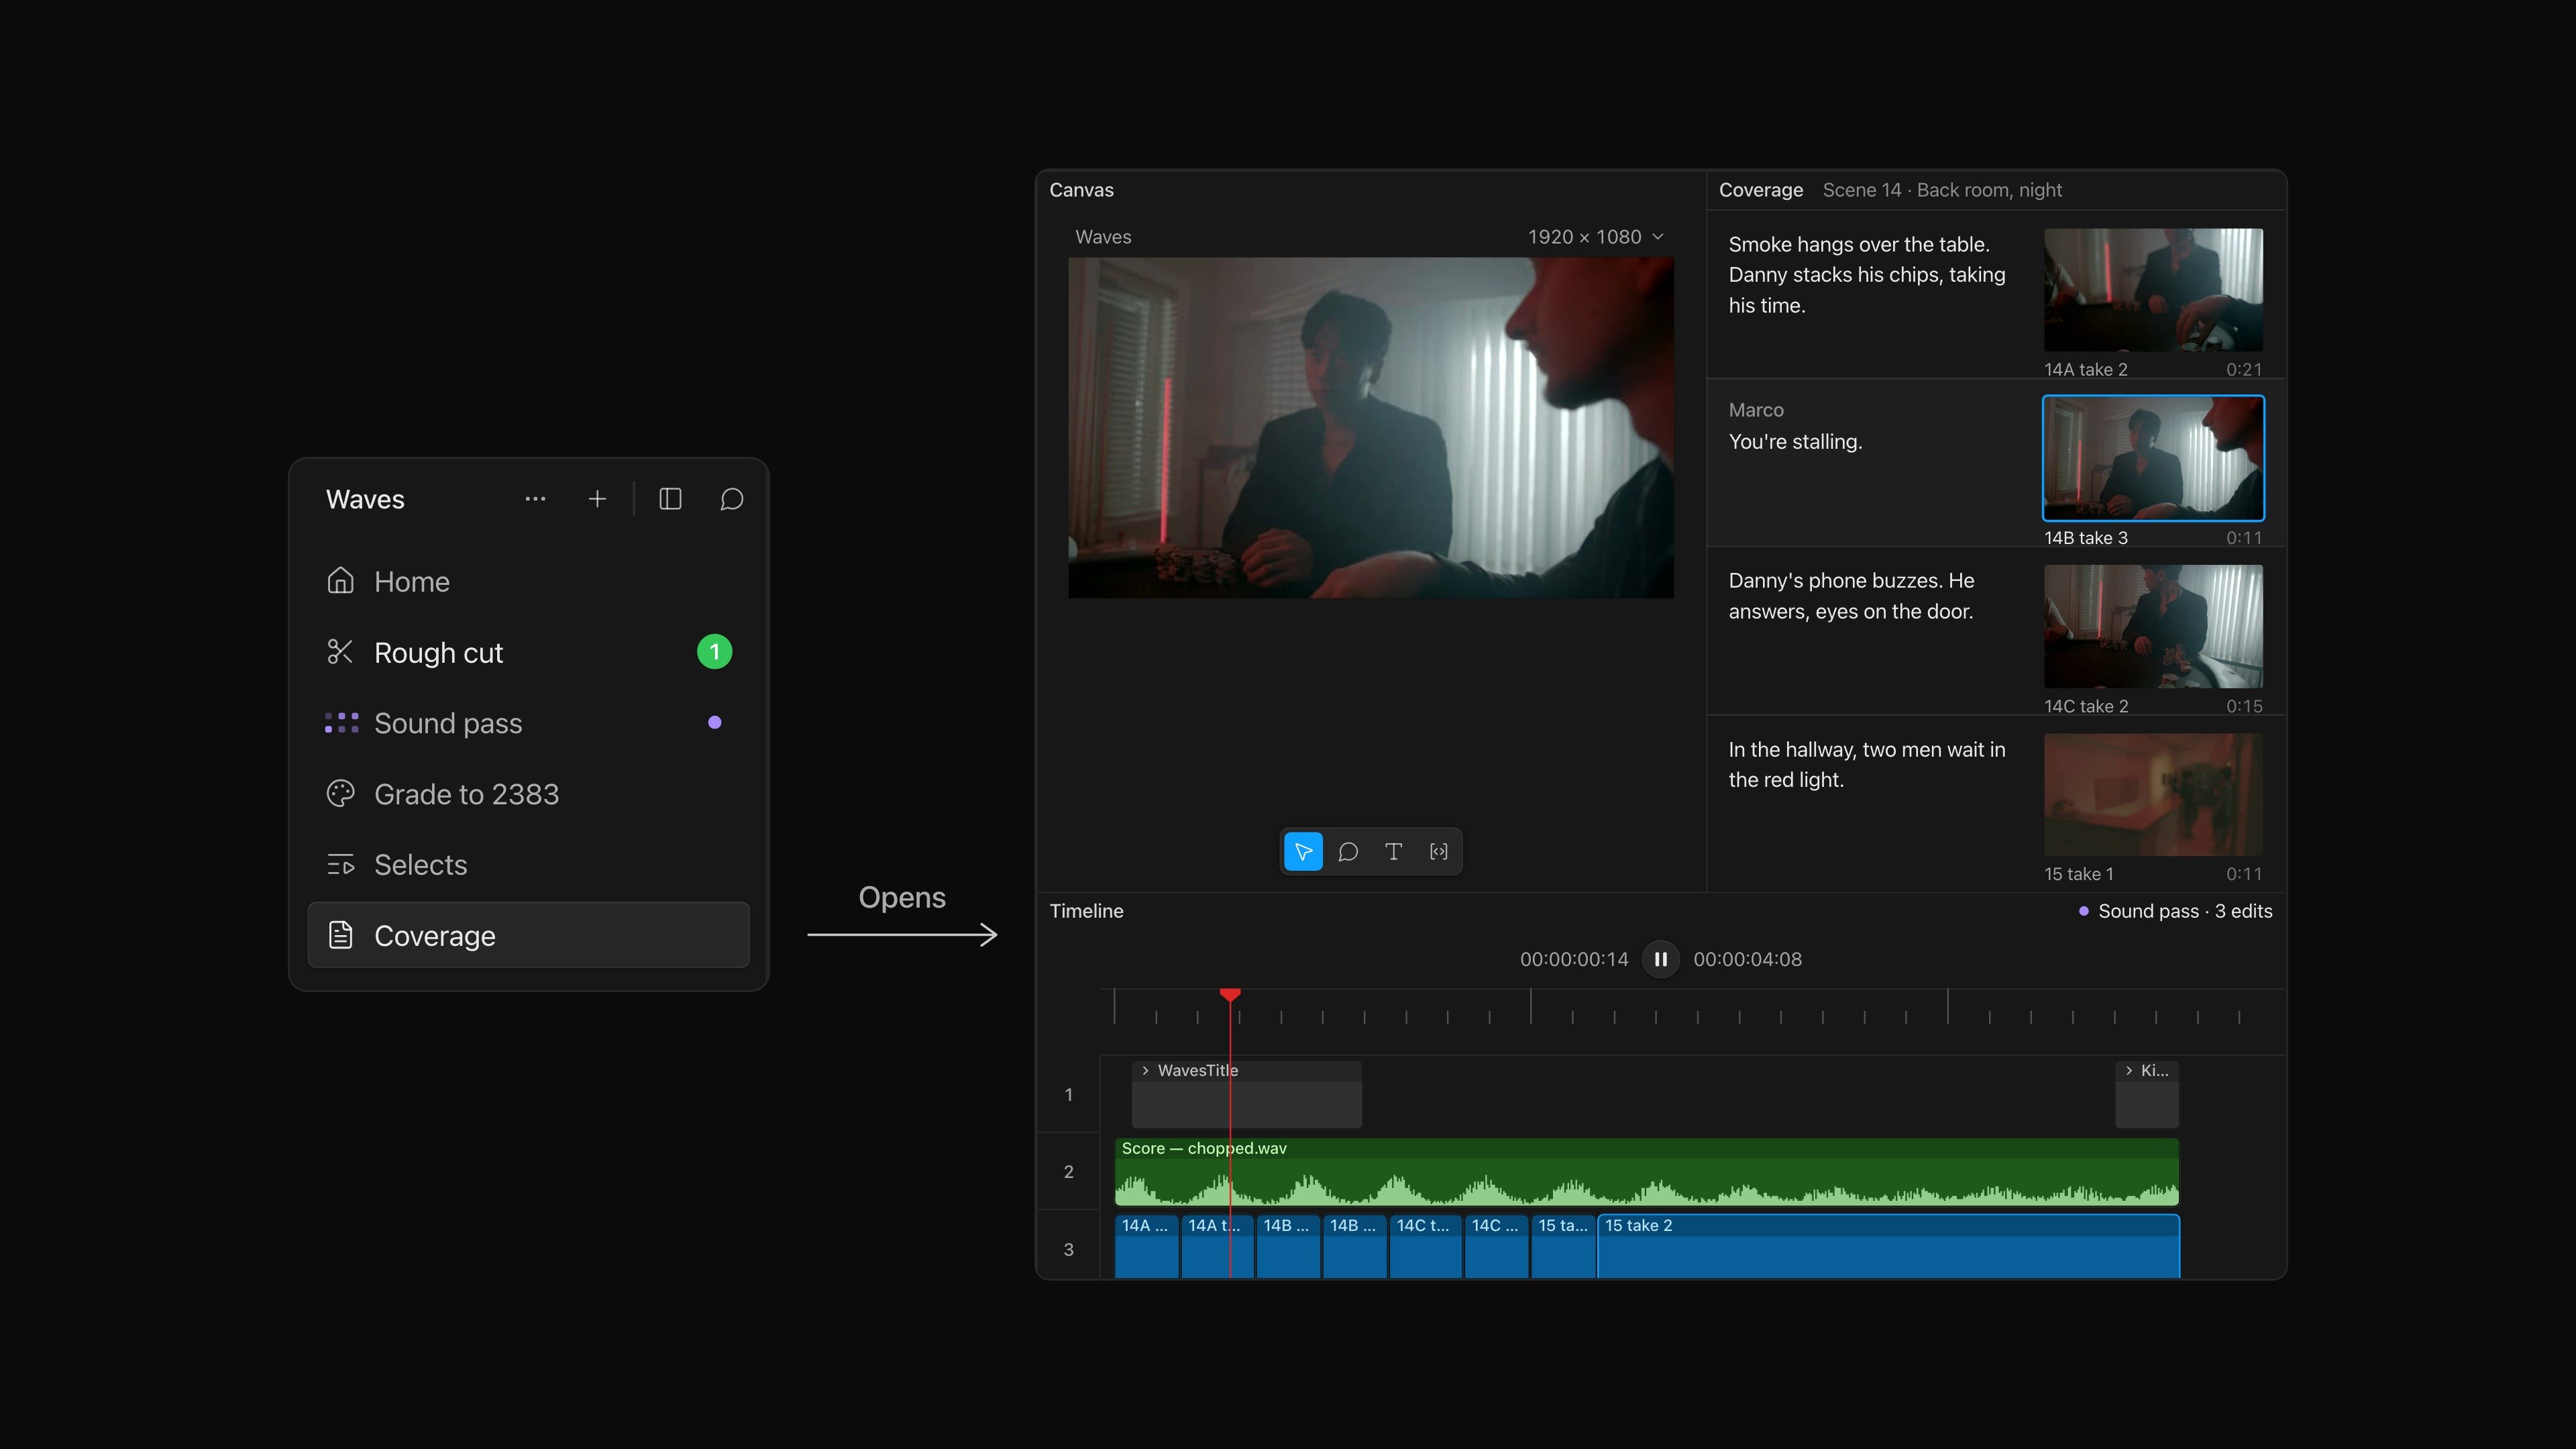The width and height of the screenshot is (2576, 1449).
Task: Click the green Rough cut notification badge
Action: tap(714, 652)
